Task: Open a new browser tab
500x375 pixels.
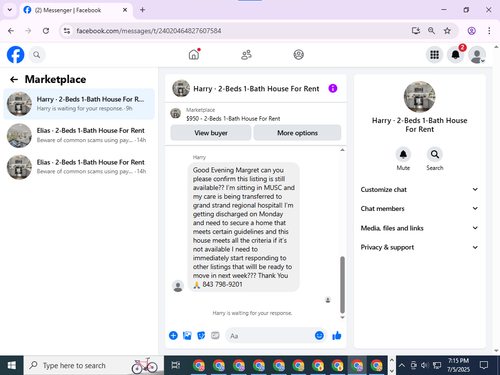Action: 142,10
